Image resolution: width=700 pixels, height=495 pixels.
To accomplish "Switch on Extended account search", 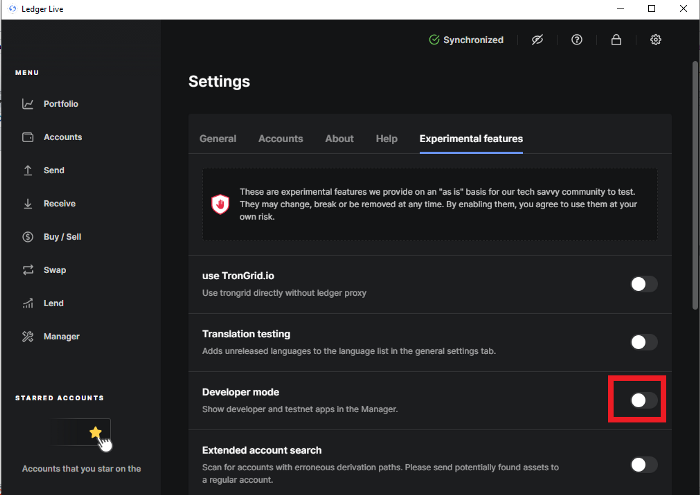I will tap(644, 465).
